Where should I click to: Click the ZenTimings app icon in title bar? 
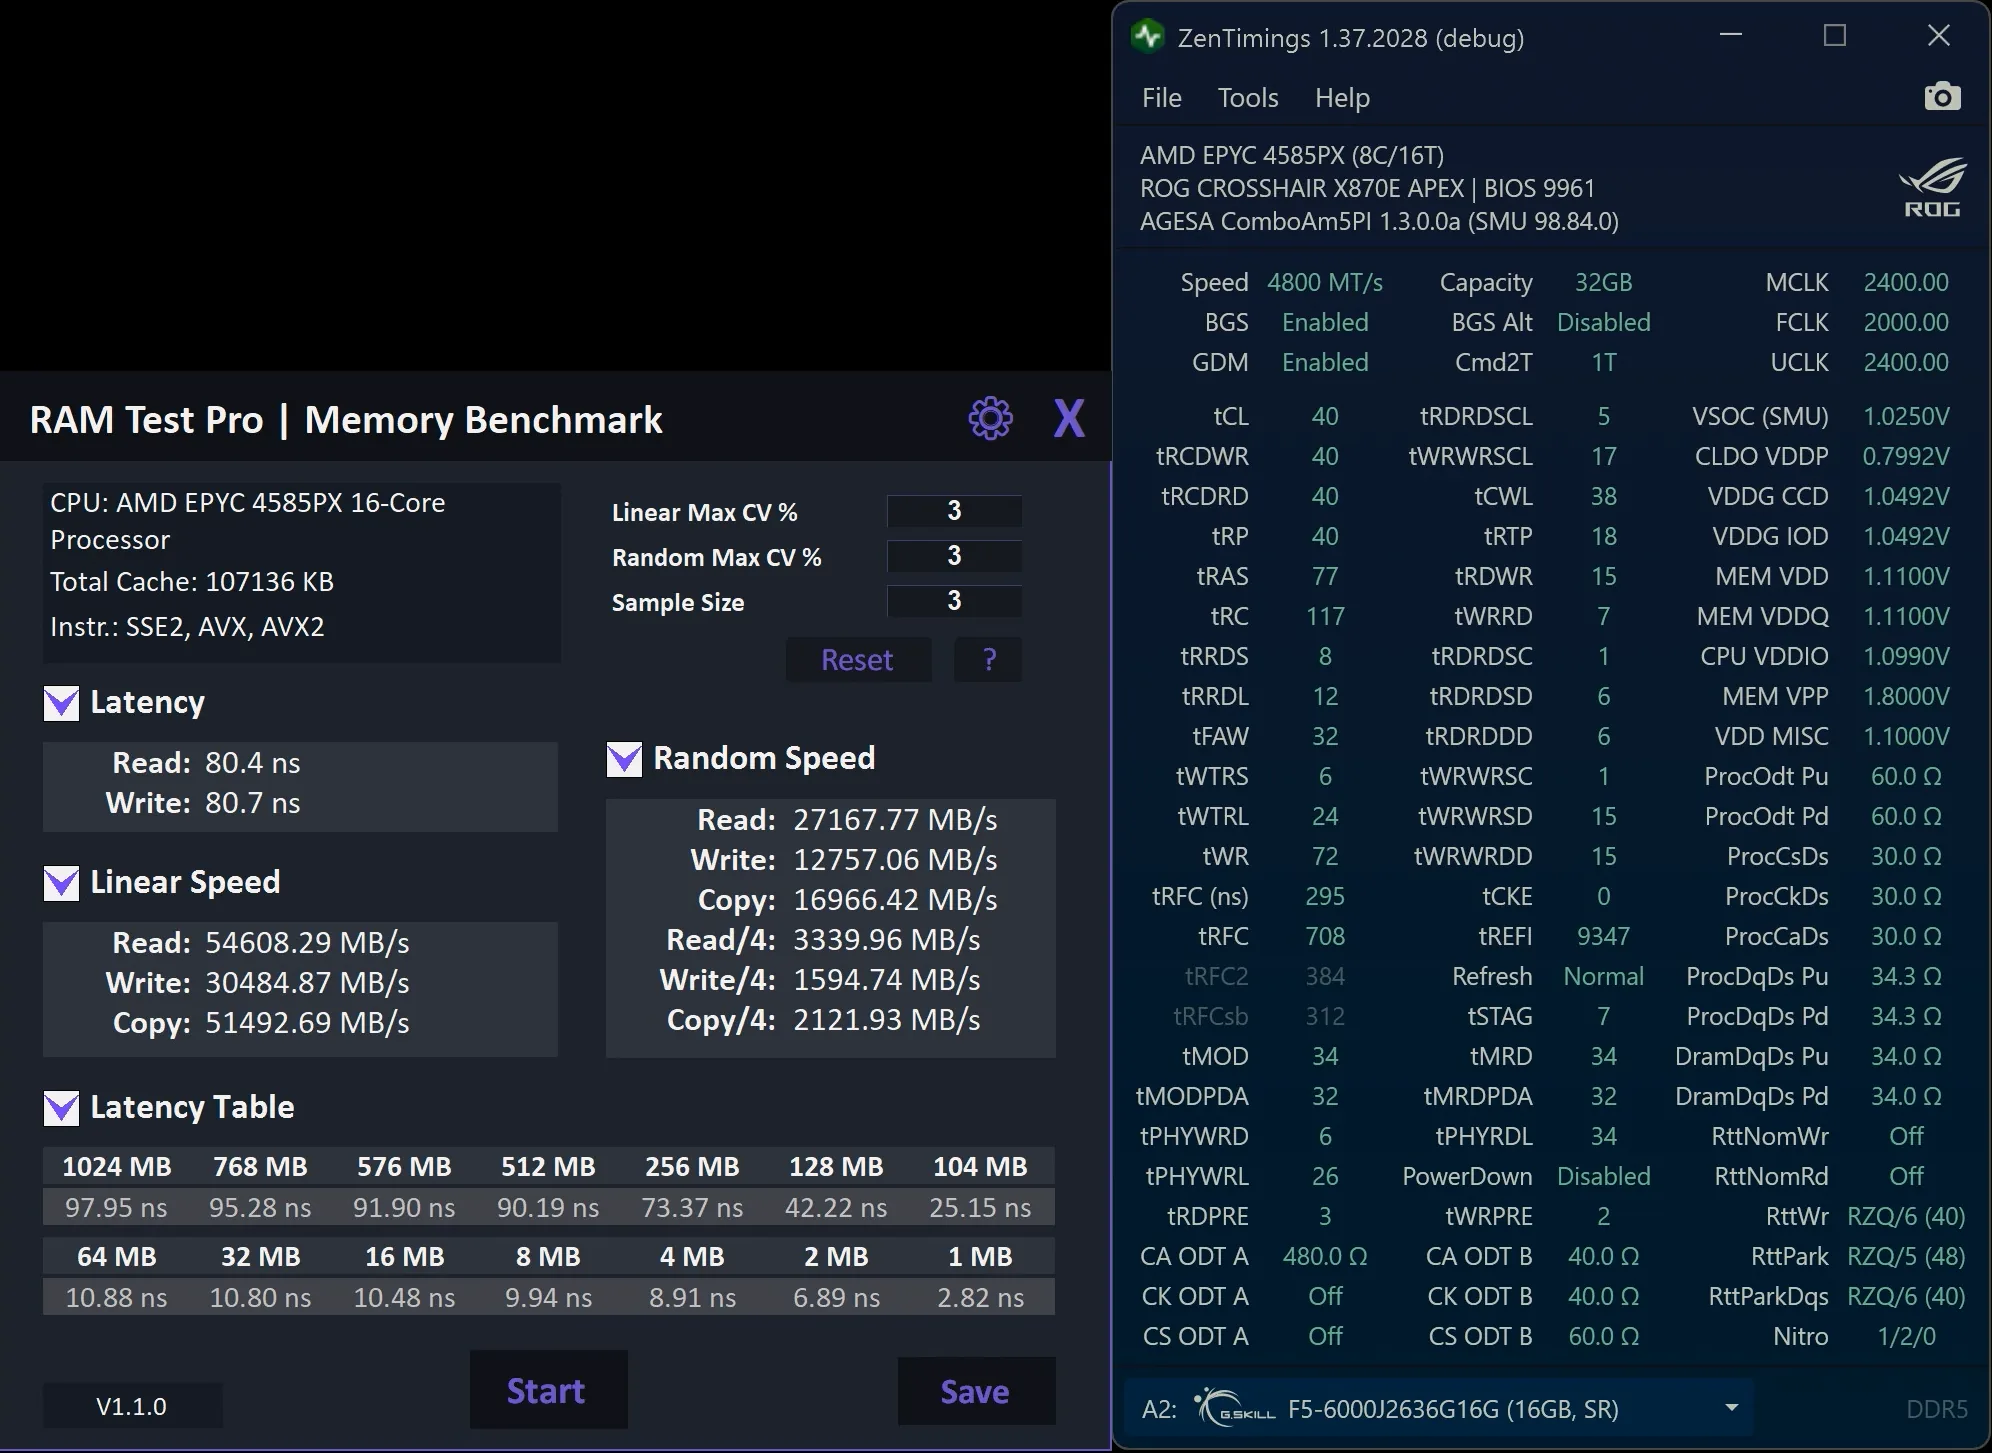pyautogui.click(x=1147, y=37)
